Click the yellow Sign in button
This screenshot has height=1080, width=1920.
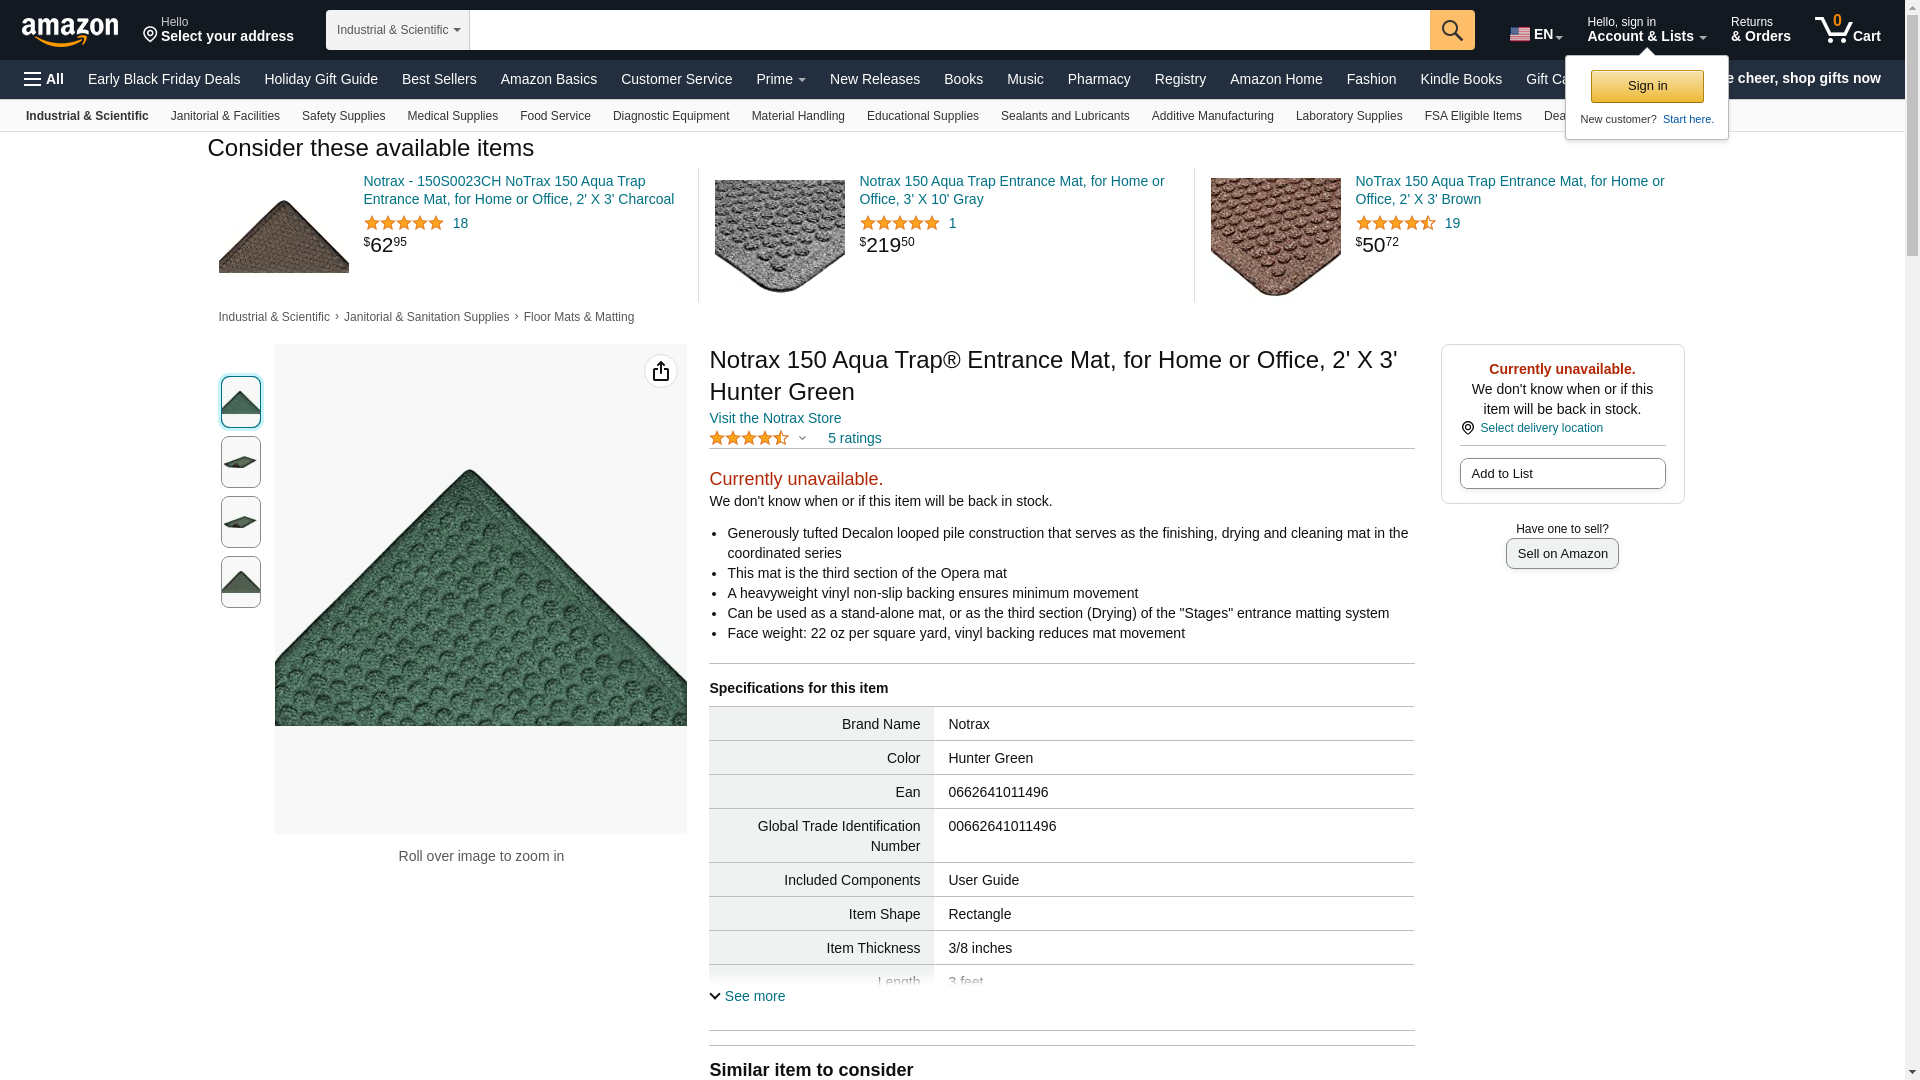1647,86
